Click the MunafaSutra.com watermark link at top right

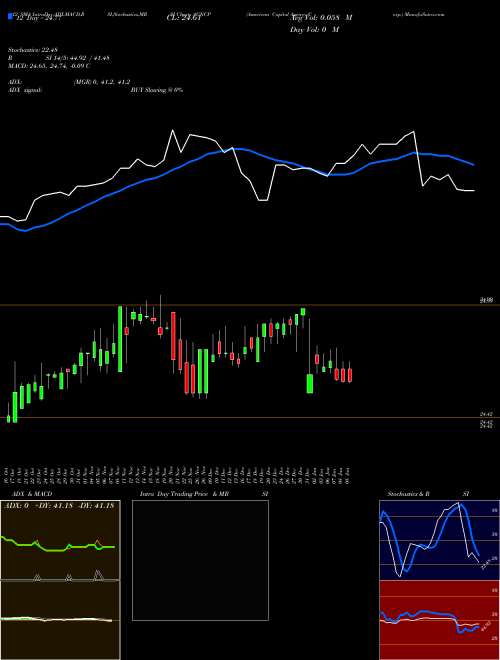(420, 14)
